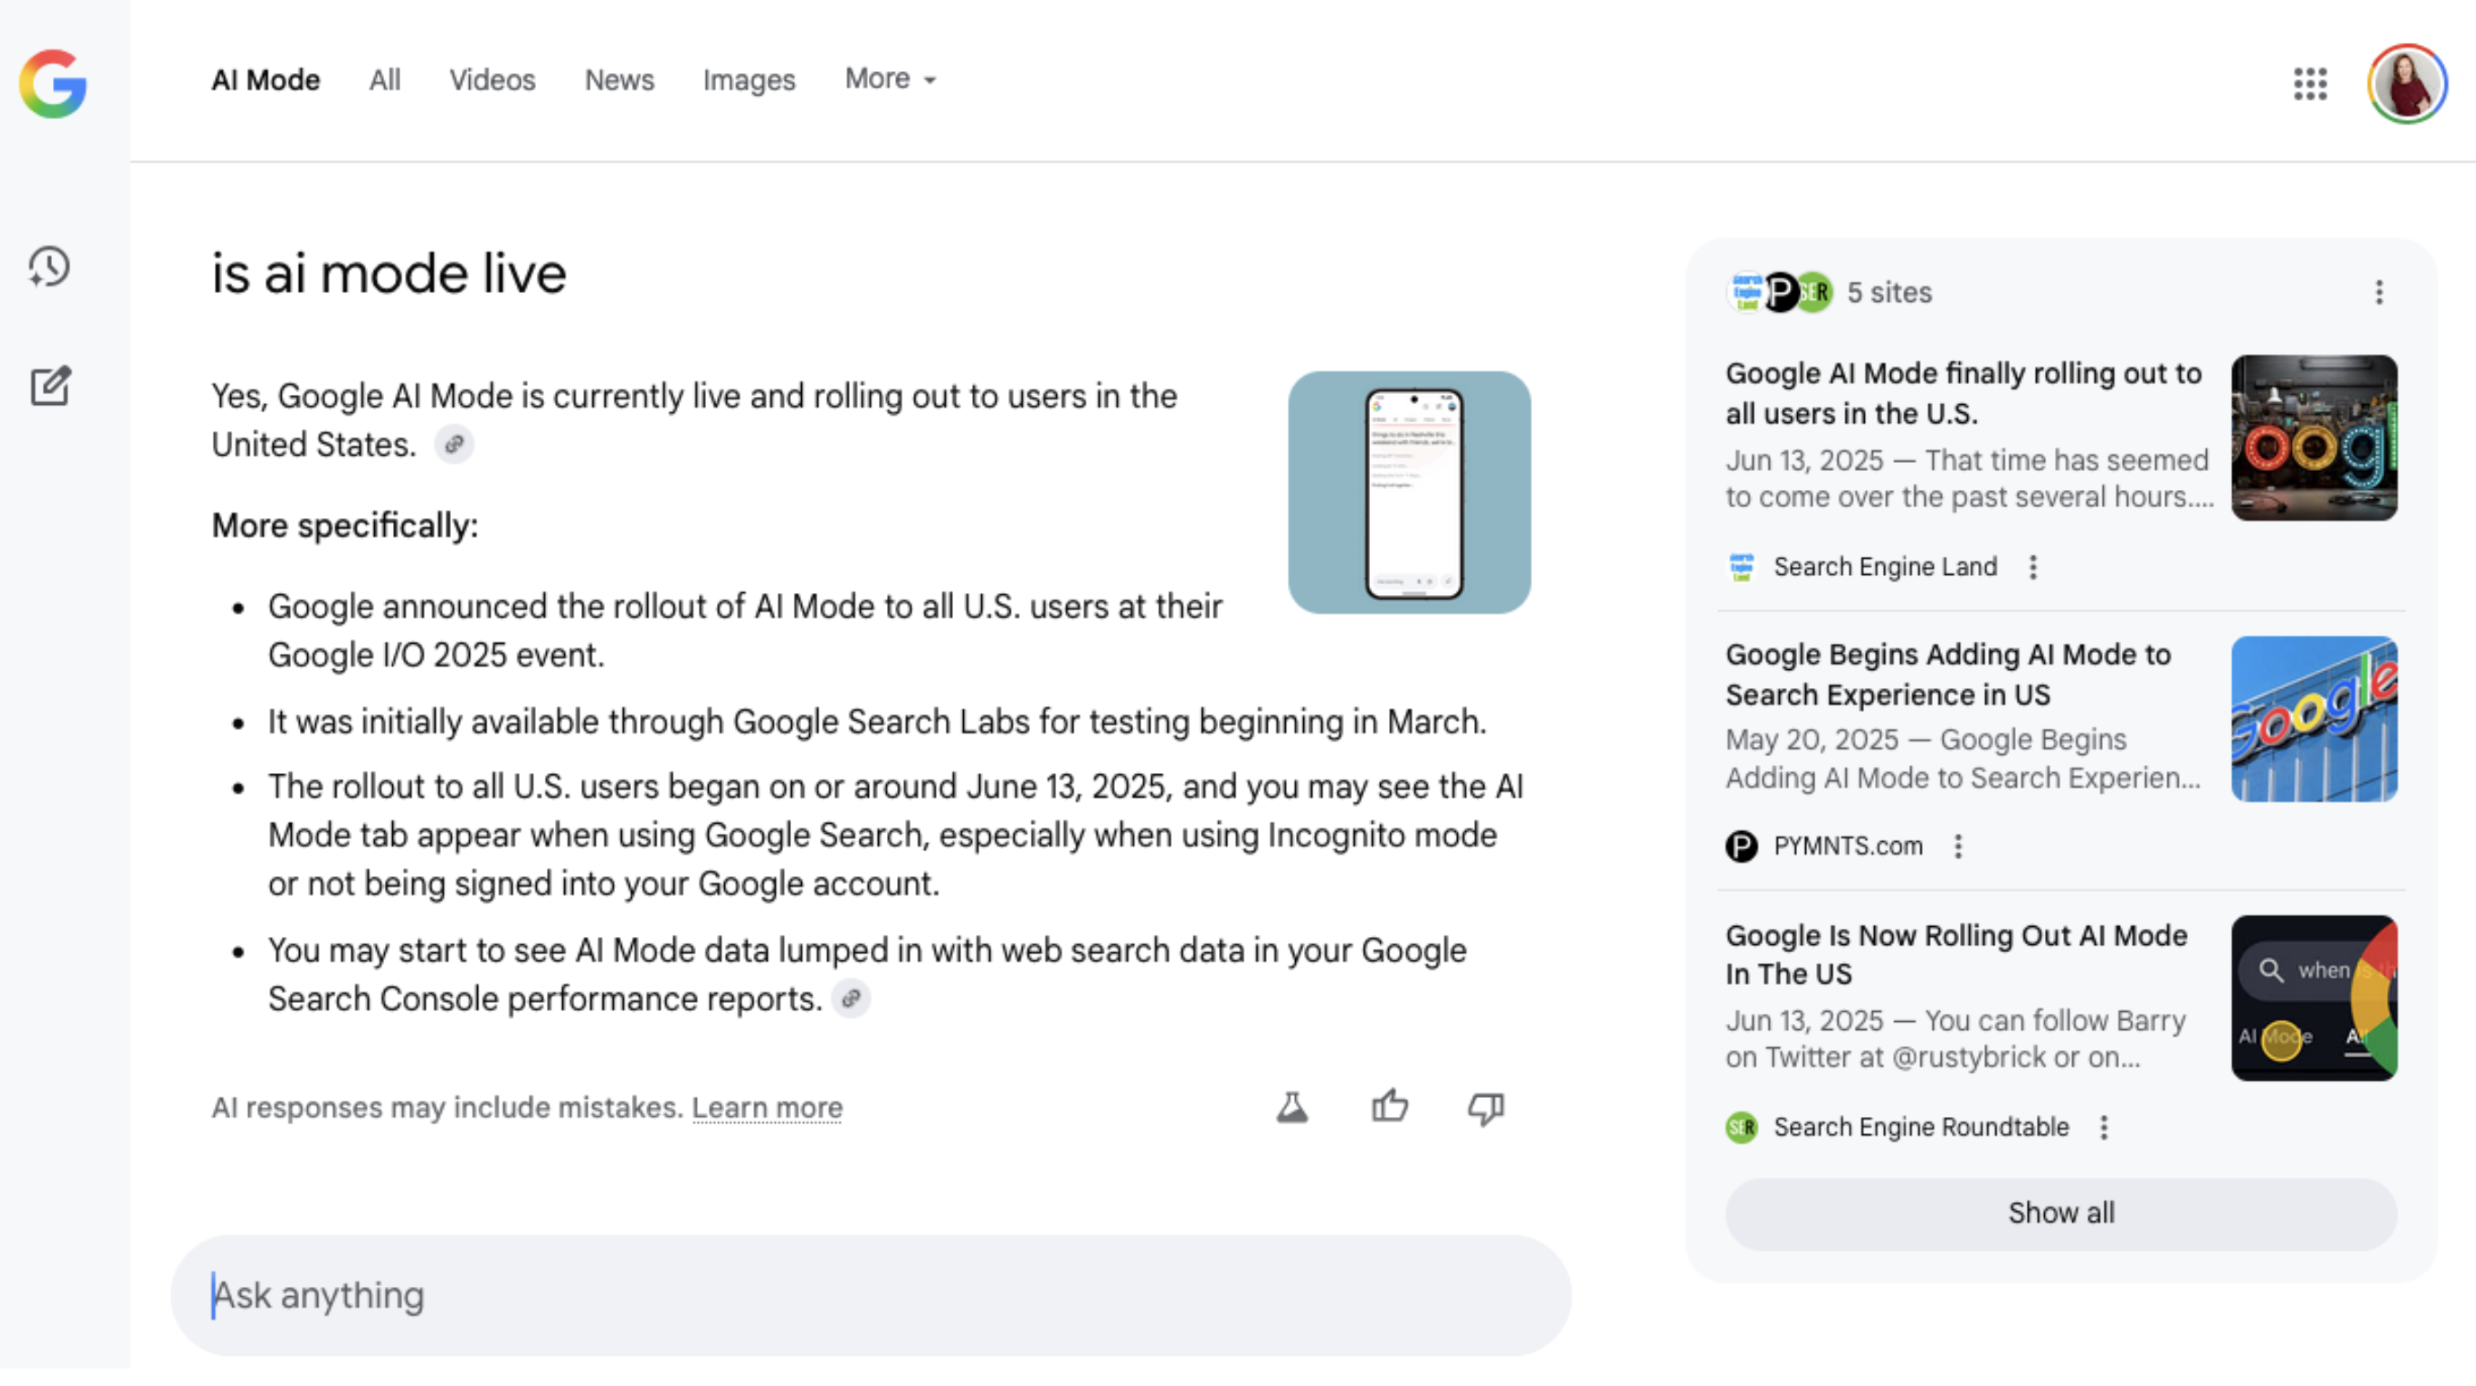Open 'Google Begins Adding AI Mode' article
Image resolution: width=2476 pixels, height=1386 pixels.
click(1948, 674)
